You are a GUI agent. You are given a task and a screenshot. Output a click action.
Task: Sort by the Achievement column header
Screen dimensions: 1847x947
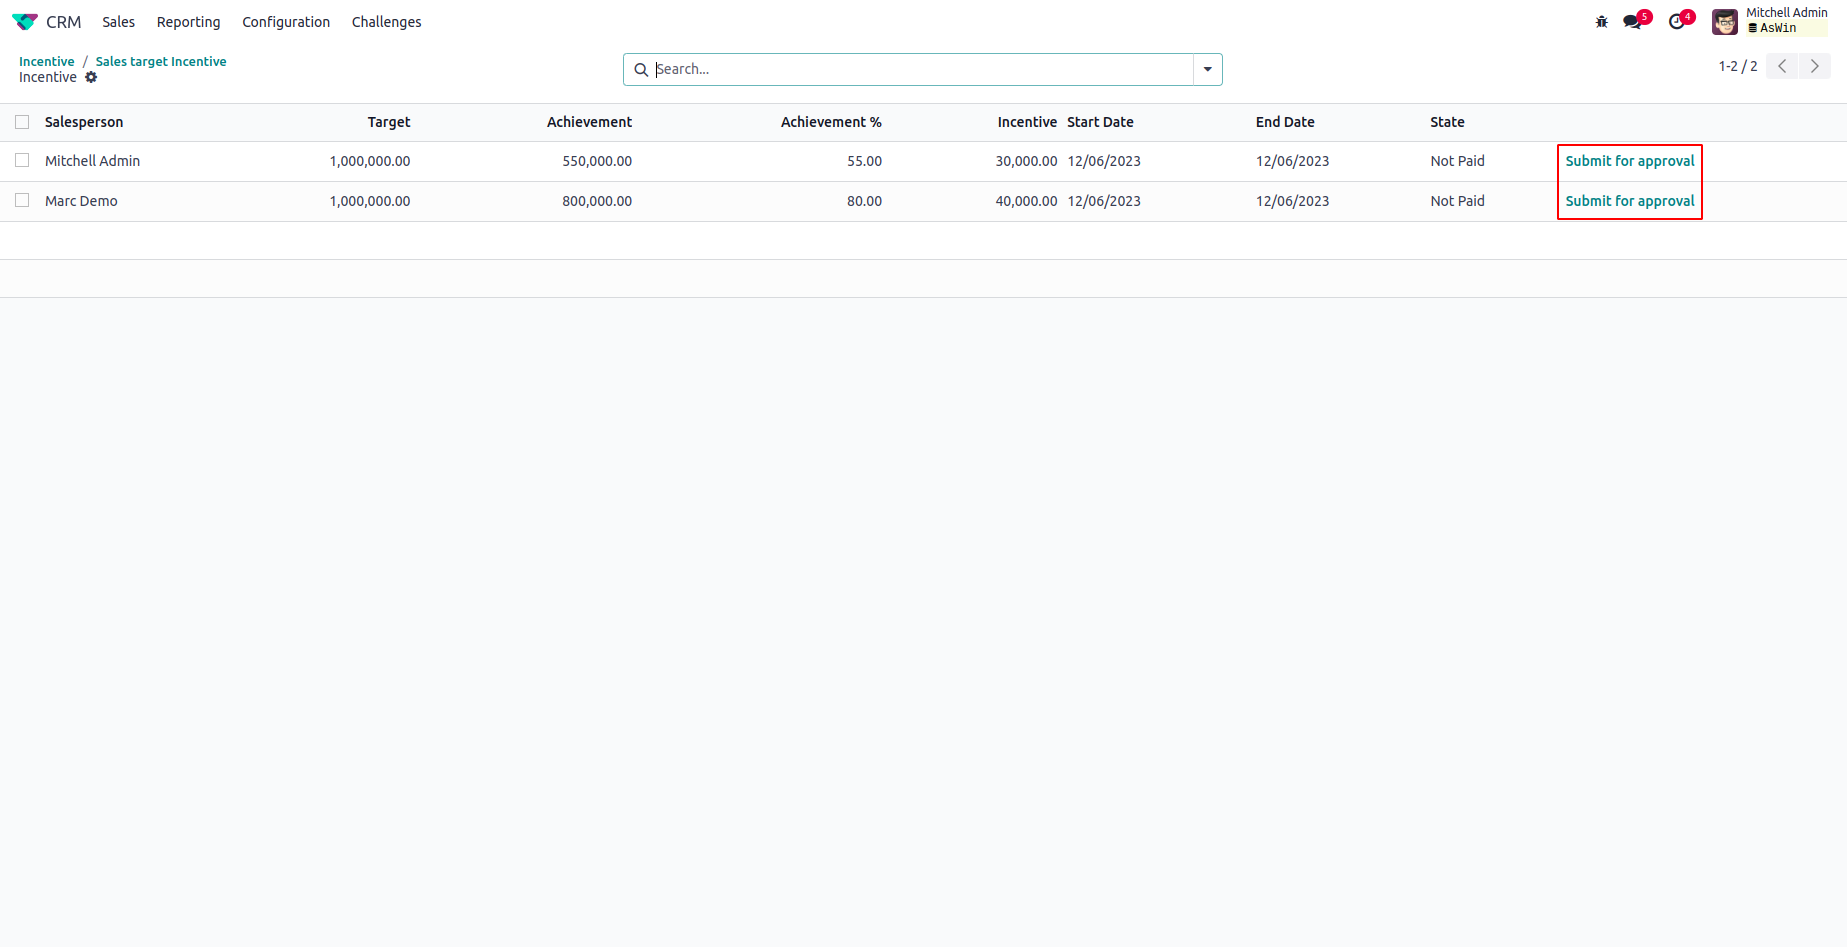pyautogui.click(x=589, y=122)
